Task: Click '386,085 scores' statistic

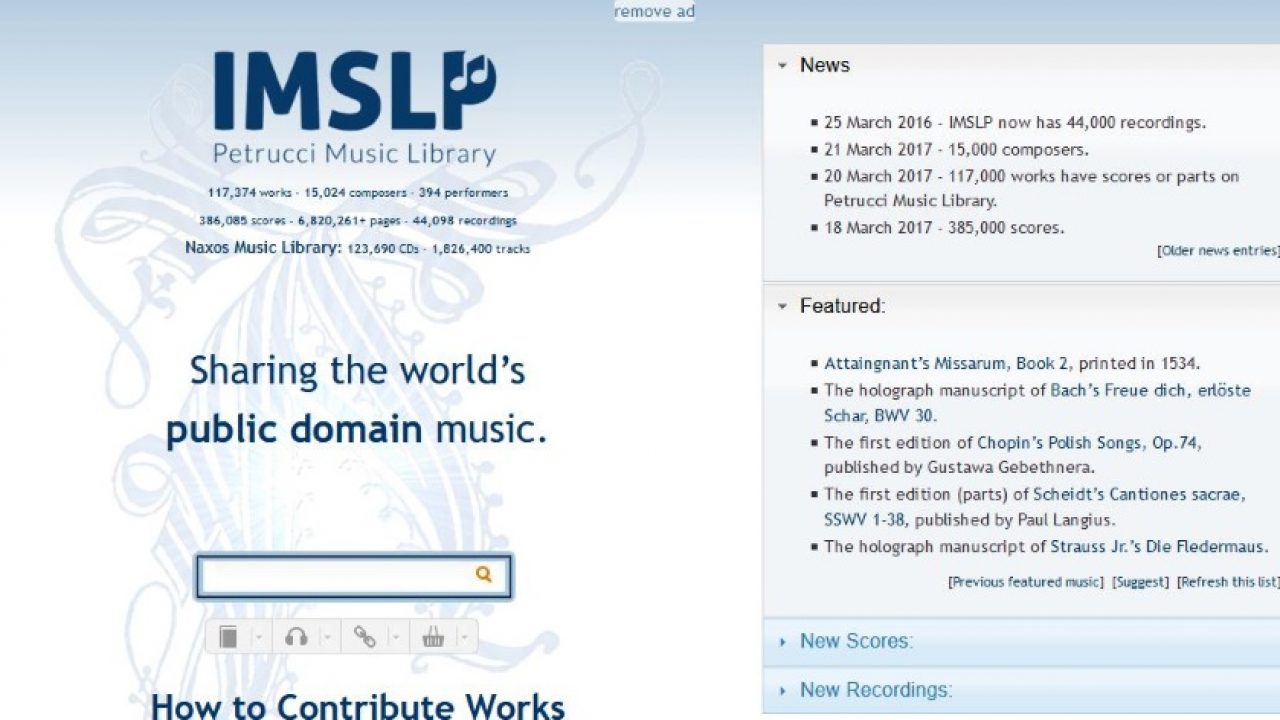Action: (241, 221)
